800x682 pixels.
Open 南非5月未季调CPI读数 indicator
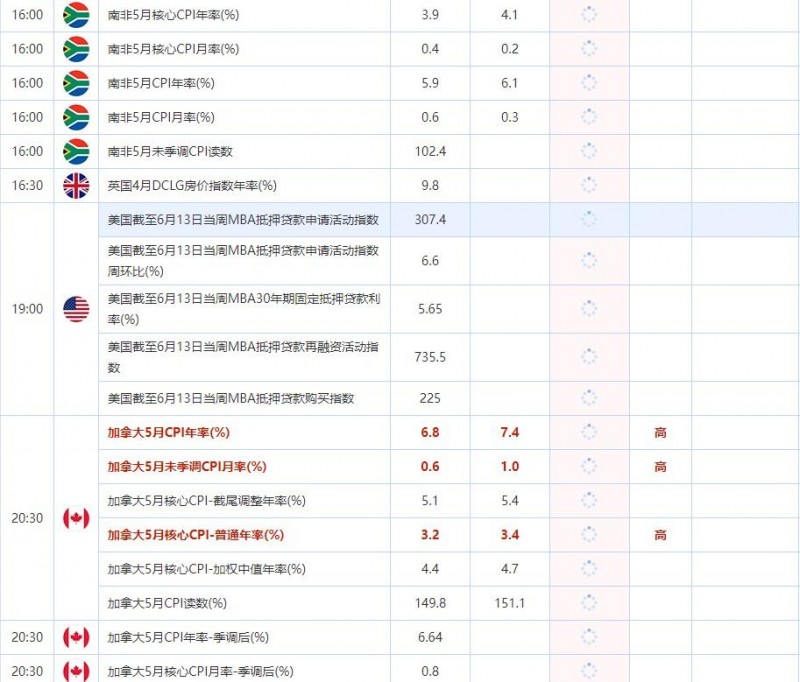click(170, 151)
